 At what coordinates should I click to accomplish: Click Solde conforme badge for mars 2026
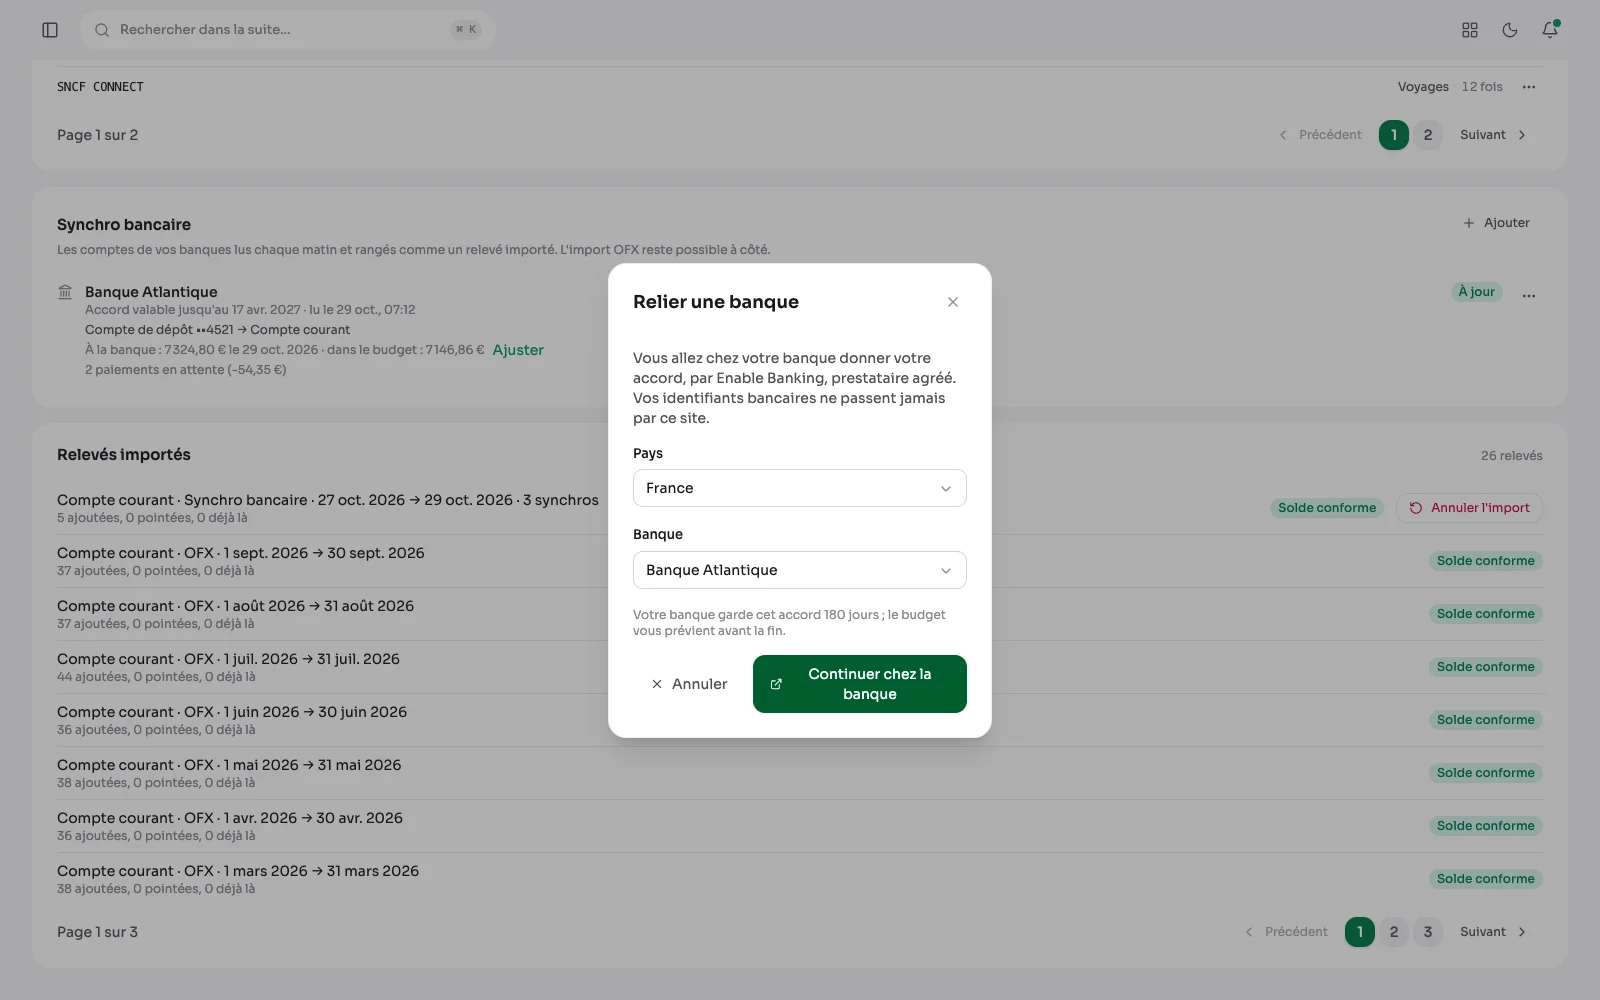[x=1485, y=879]
